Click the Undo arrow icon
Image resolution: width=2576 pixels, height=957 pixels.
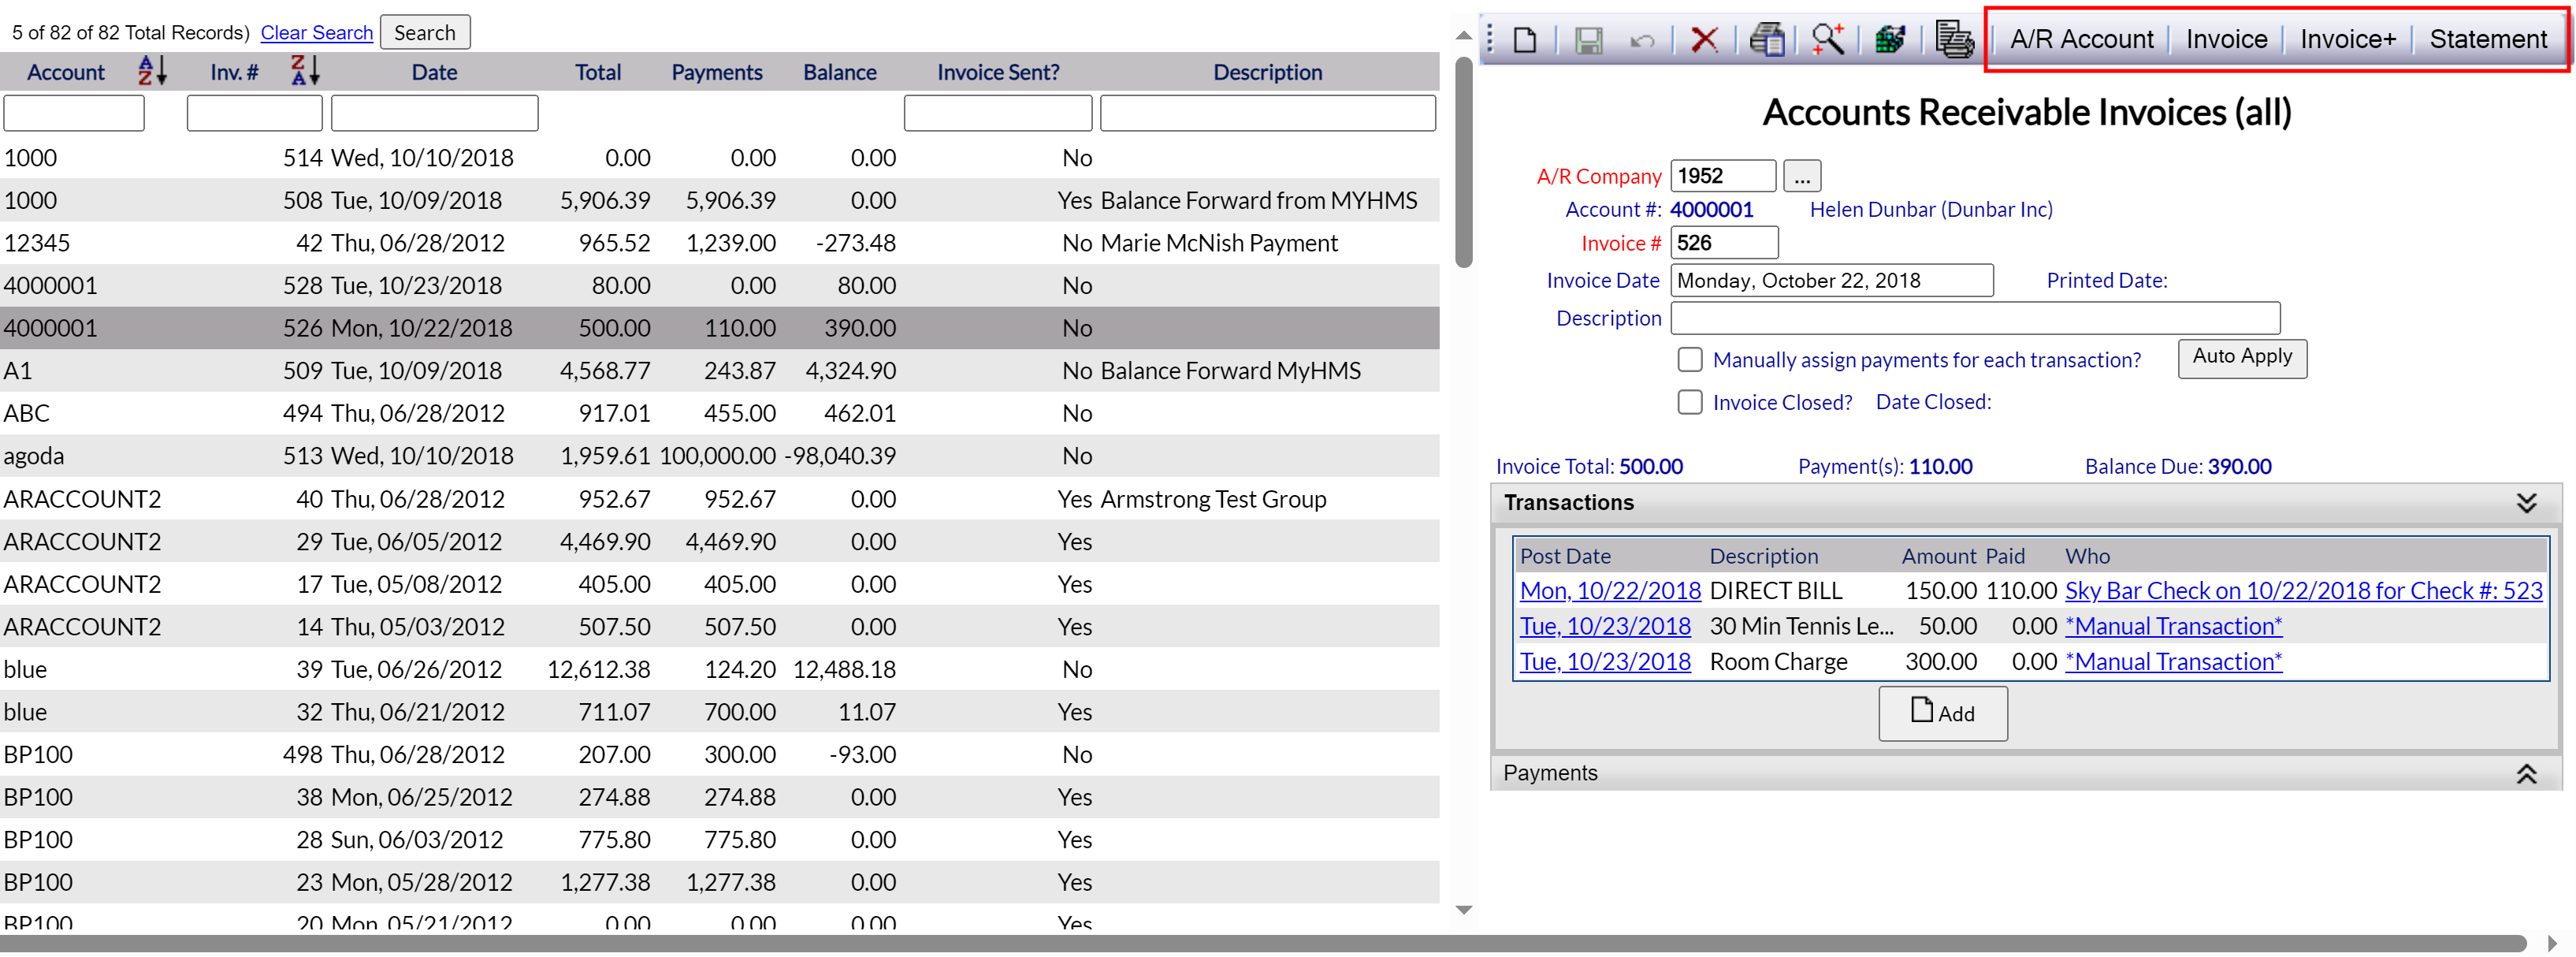pyautogui.click(x=1642, y=41)
